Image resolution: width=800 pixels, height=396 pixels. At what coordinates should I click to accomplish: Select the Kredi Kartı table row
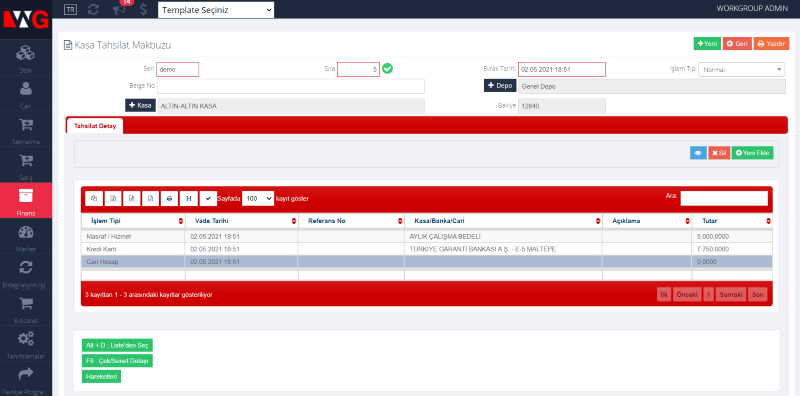pyautogui.click(x=427, y=249)
